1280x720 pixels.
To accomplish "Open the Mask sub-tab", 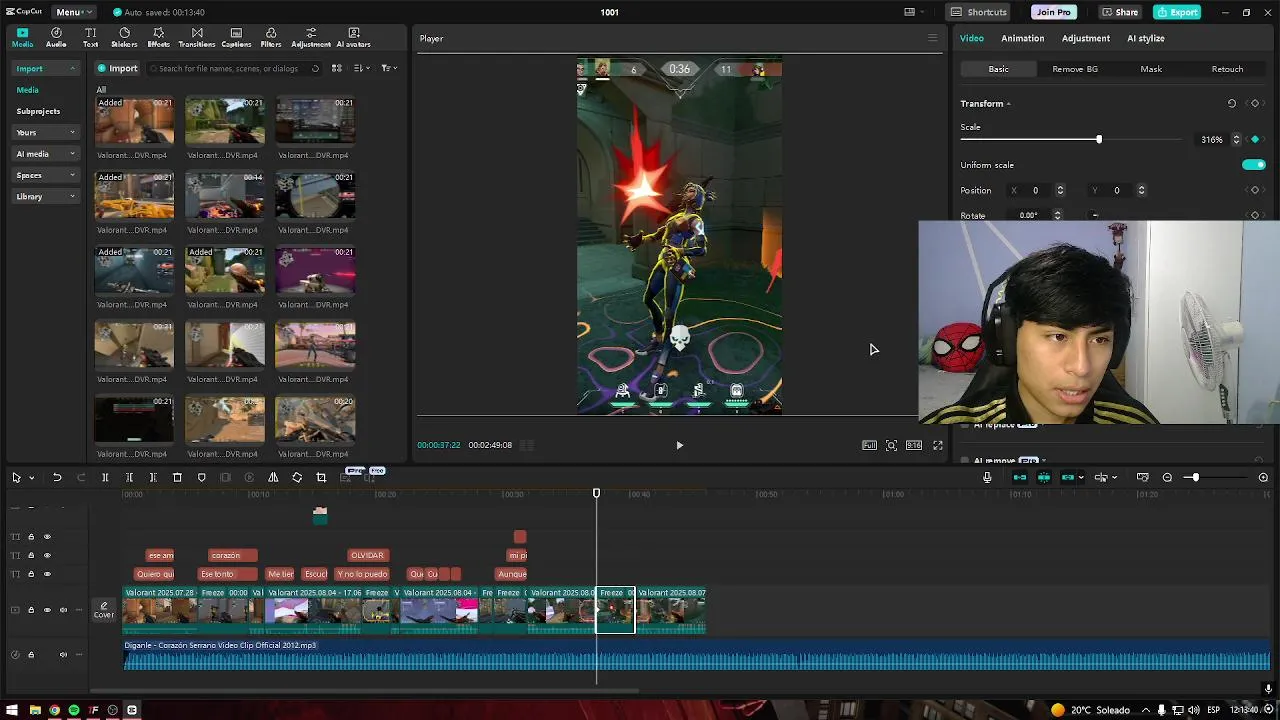I will (1151, 69).
